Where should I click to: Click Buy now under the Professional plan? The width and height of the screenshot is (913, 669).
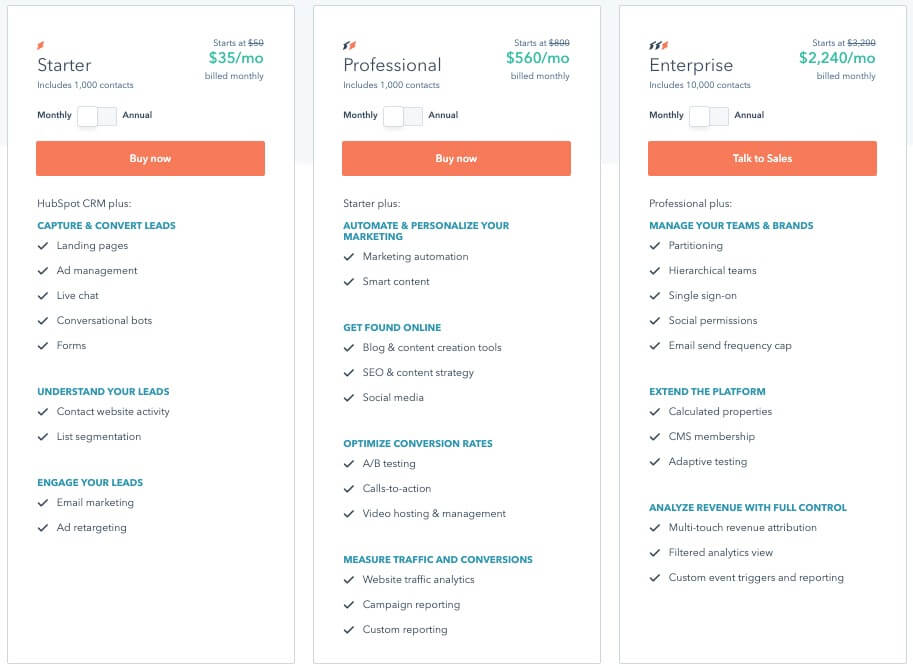pos(456,158)
